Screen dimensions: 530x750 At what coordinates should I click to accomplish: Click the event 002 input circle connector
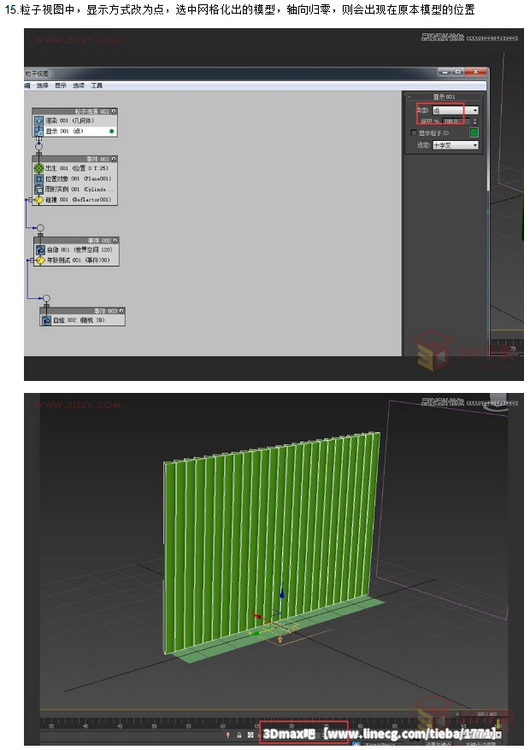41,228
